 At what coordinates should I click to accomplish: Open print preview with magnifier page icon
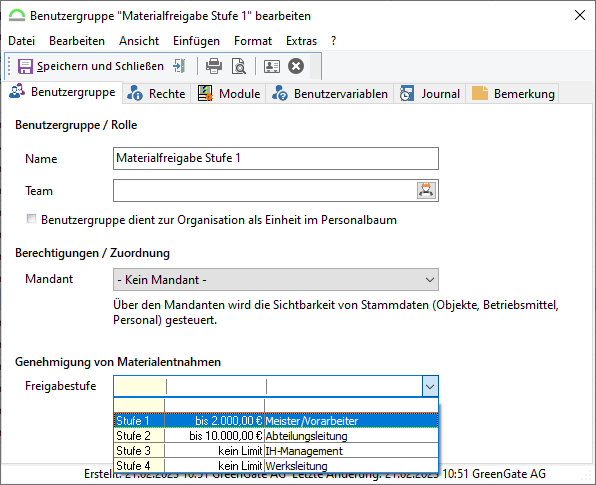coord(239,66)
